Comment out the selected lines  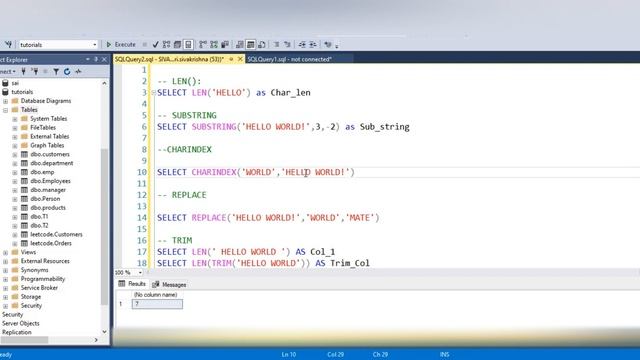(x=276, y=44)
